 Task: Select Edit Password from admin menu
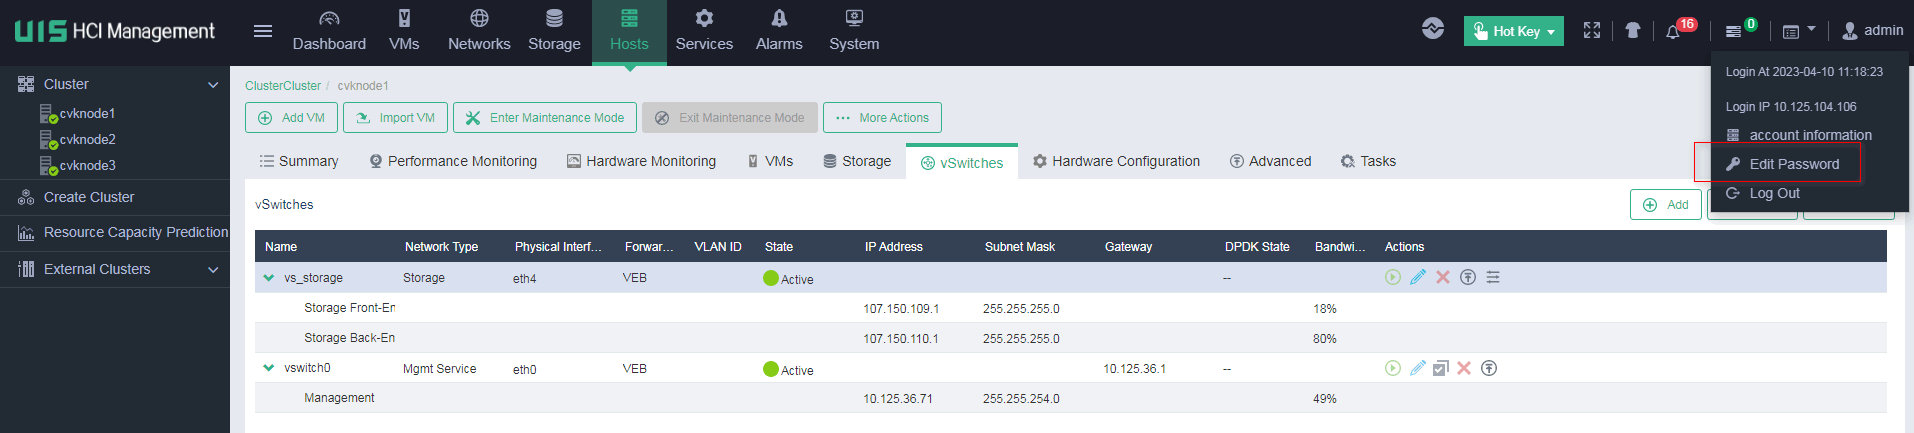tap(1794, 164)
